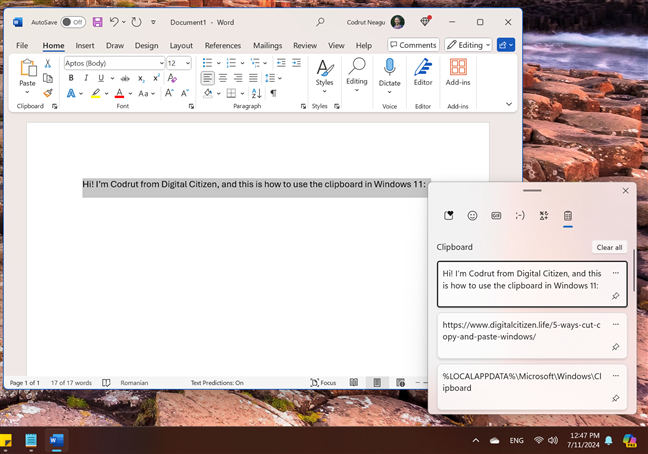Click the Paste clipboard icon

pyautogui.click(x=28, y=68)
